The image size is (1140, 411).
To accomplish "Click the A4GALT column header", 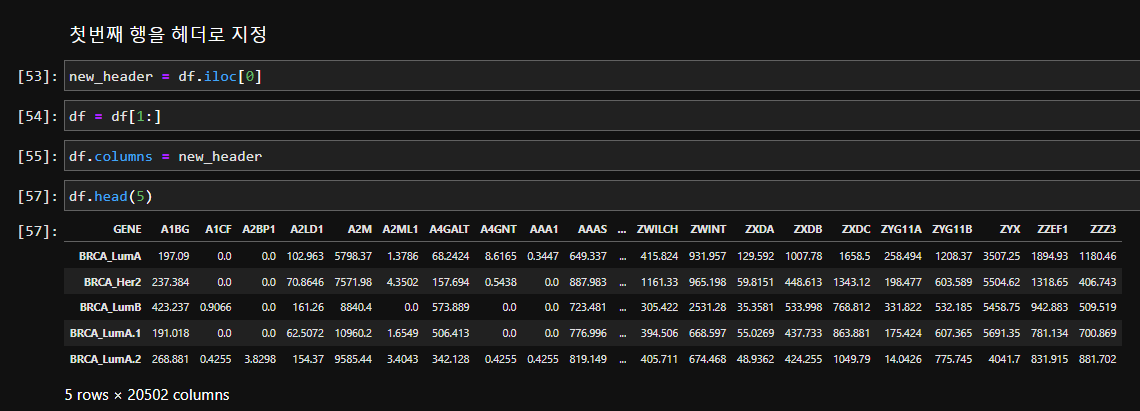I will pos(449,229).
